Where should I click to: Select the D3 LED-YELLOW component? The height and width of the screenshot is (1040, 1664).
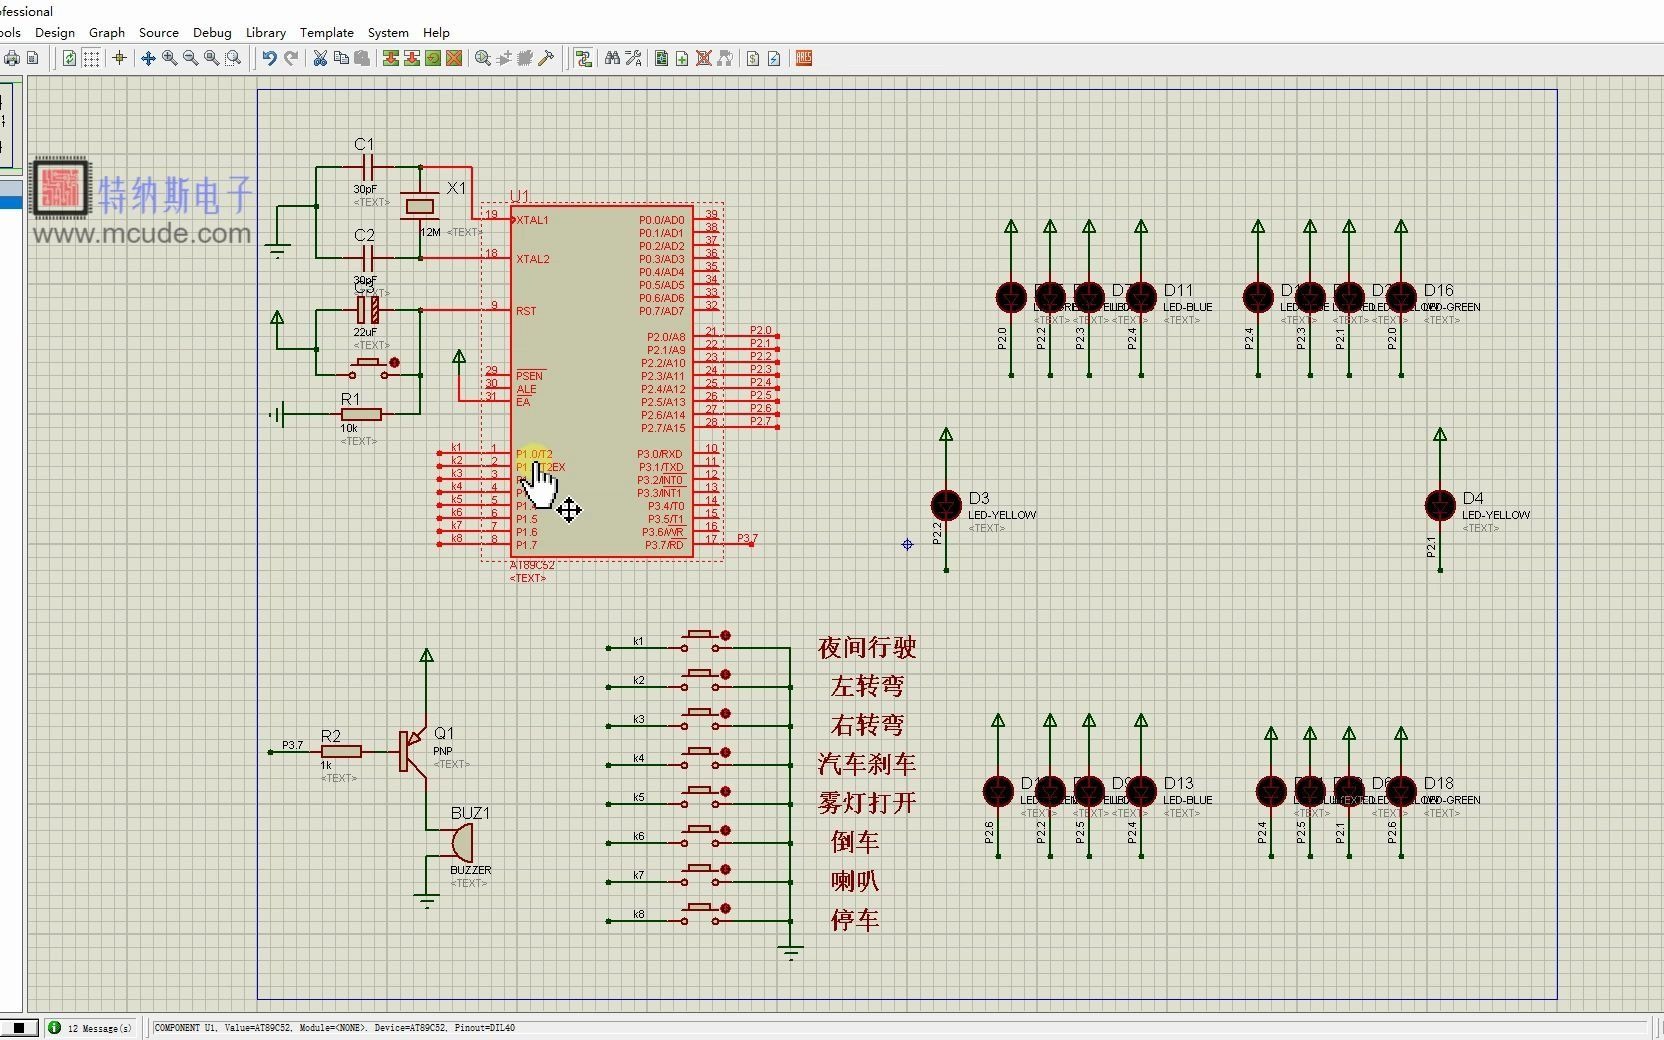click(946, 505)
